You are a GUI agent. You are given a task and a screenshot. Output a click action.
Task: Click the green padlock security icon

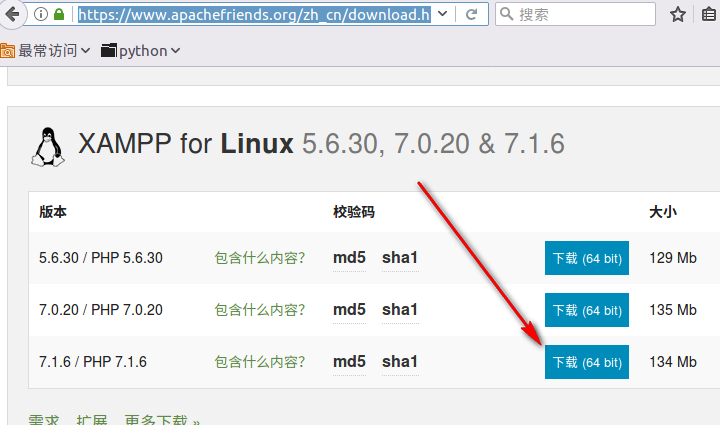point(59,14)
